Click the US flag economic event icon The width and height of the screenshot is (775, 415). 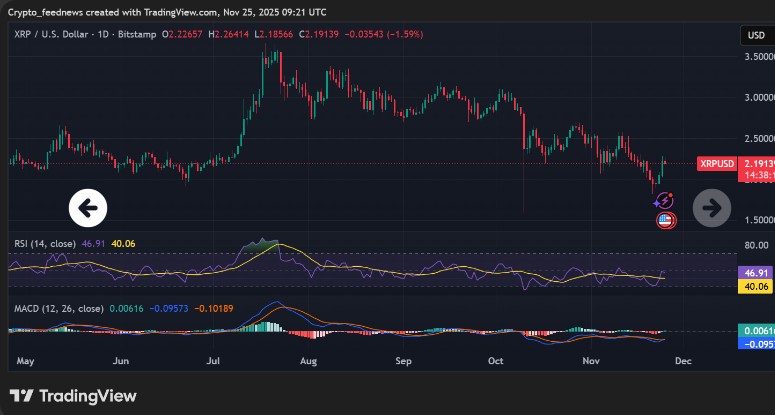tap(664, 220)
